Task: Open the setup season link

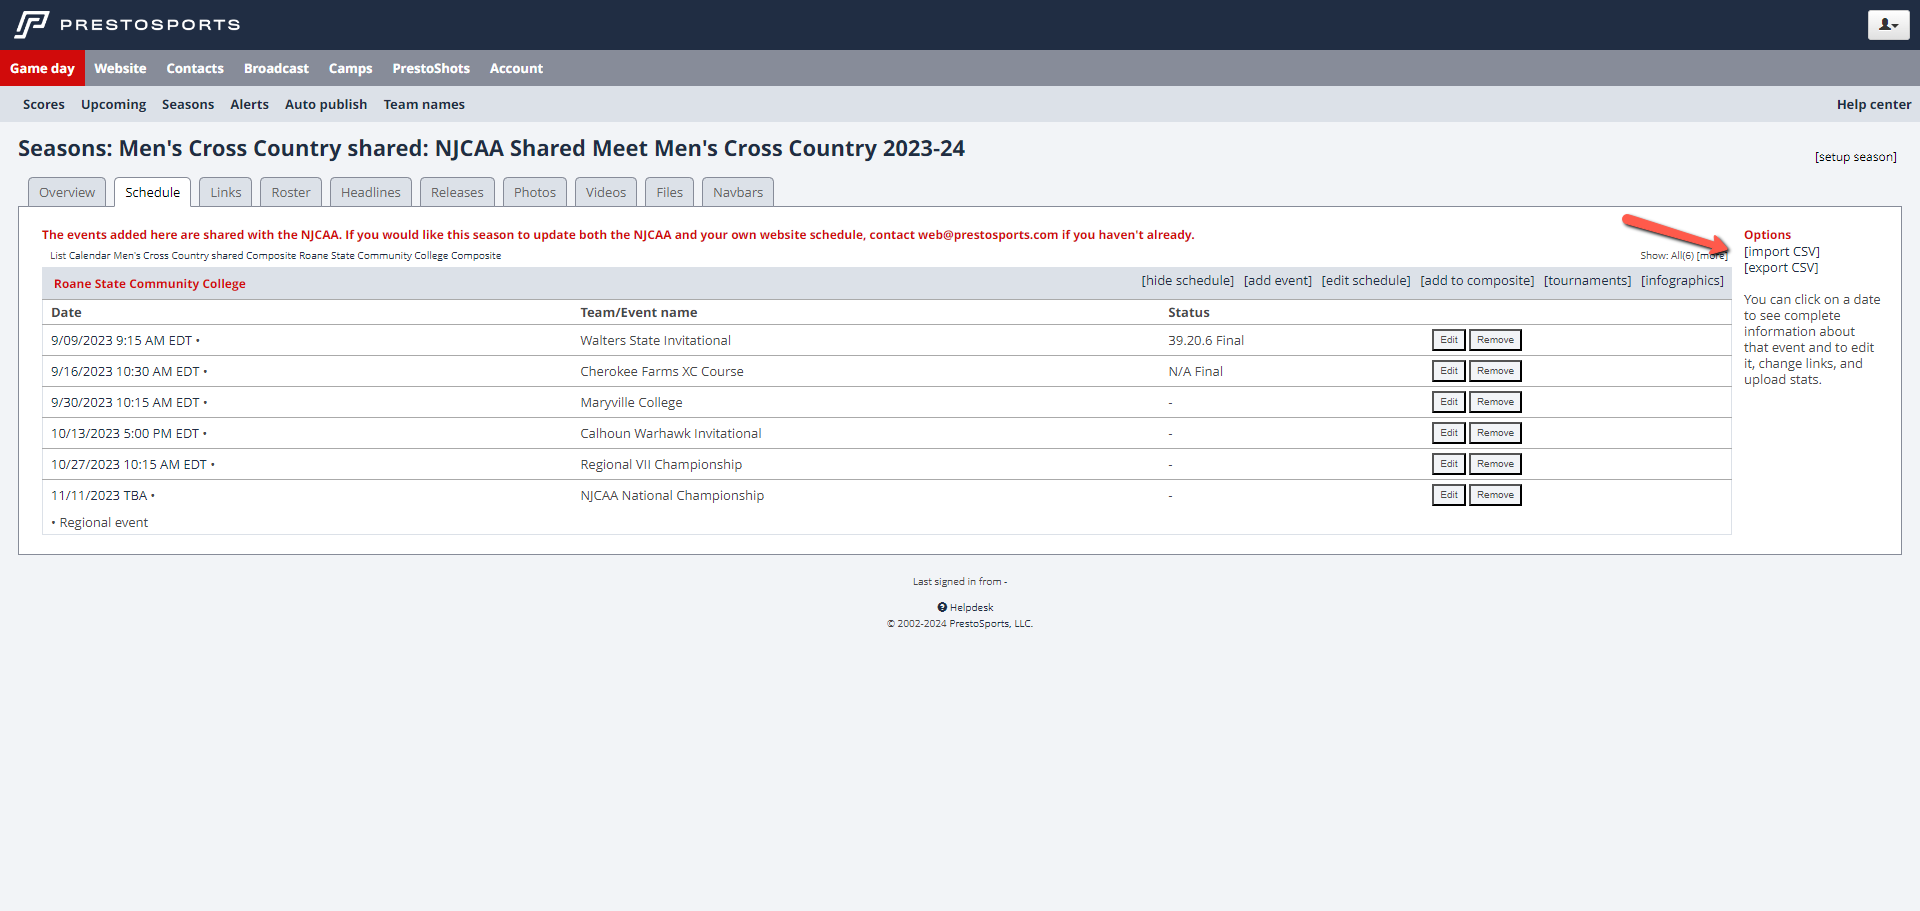Action: pyautogui.click(x=1855, y=157)
